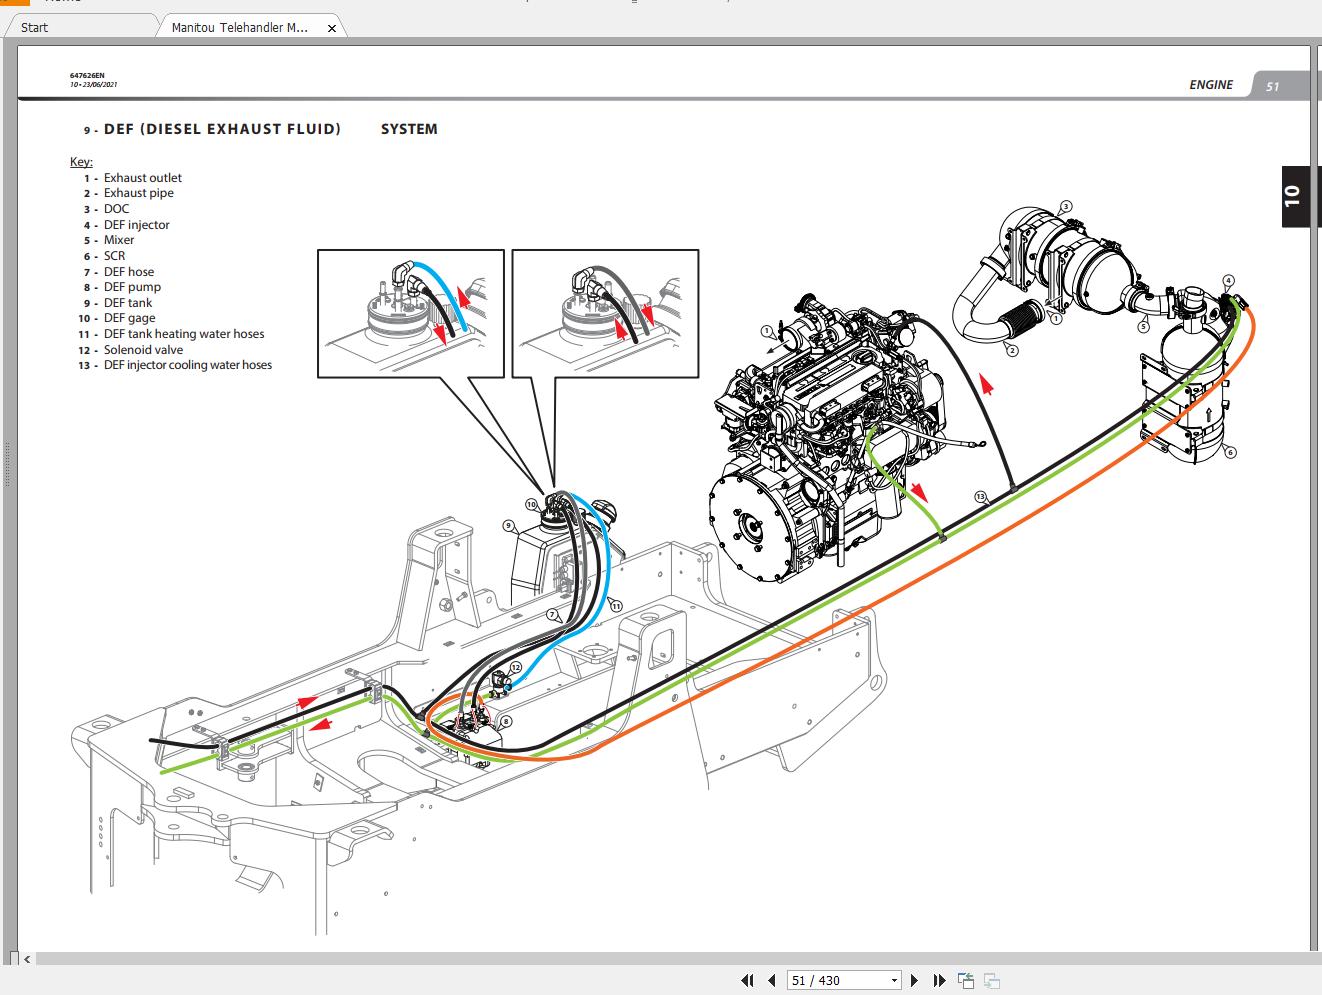Open the page number dropdown list
The width and height of the screenshot is (1322, 995).
tap(896, 980)
